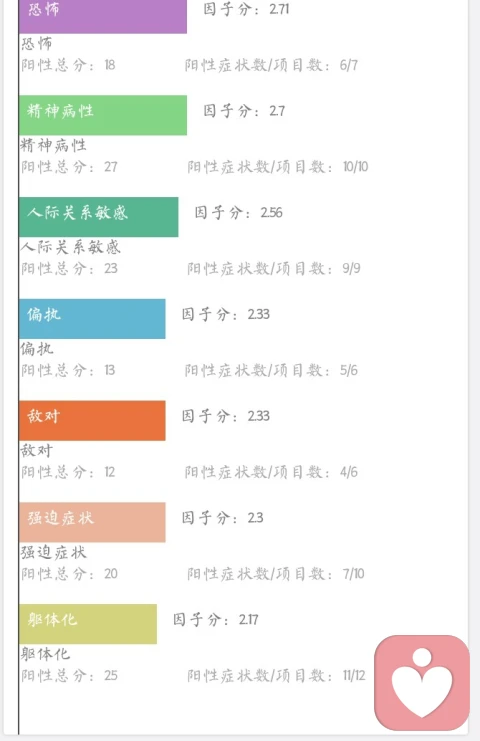
Task: Open the black 偏执 heading below blue bar
Action: coord(37,349)
